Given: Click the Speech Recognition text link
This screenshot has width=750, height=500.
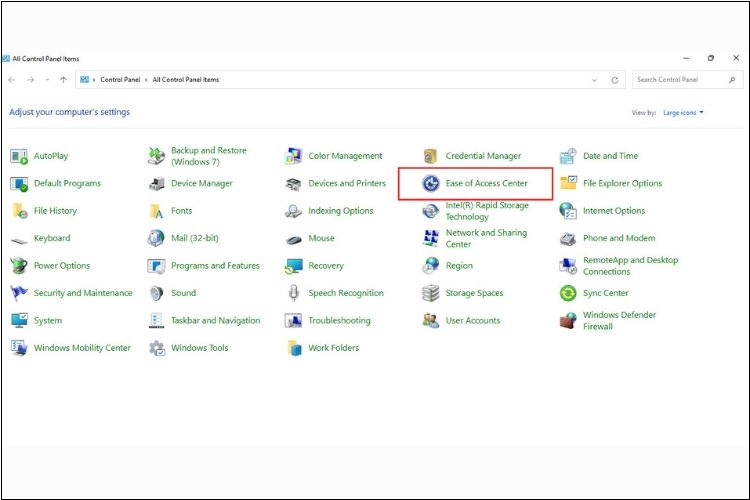Looking at the screenshot, I should [x=346, y=293].
